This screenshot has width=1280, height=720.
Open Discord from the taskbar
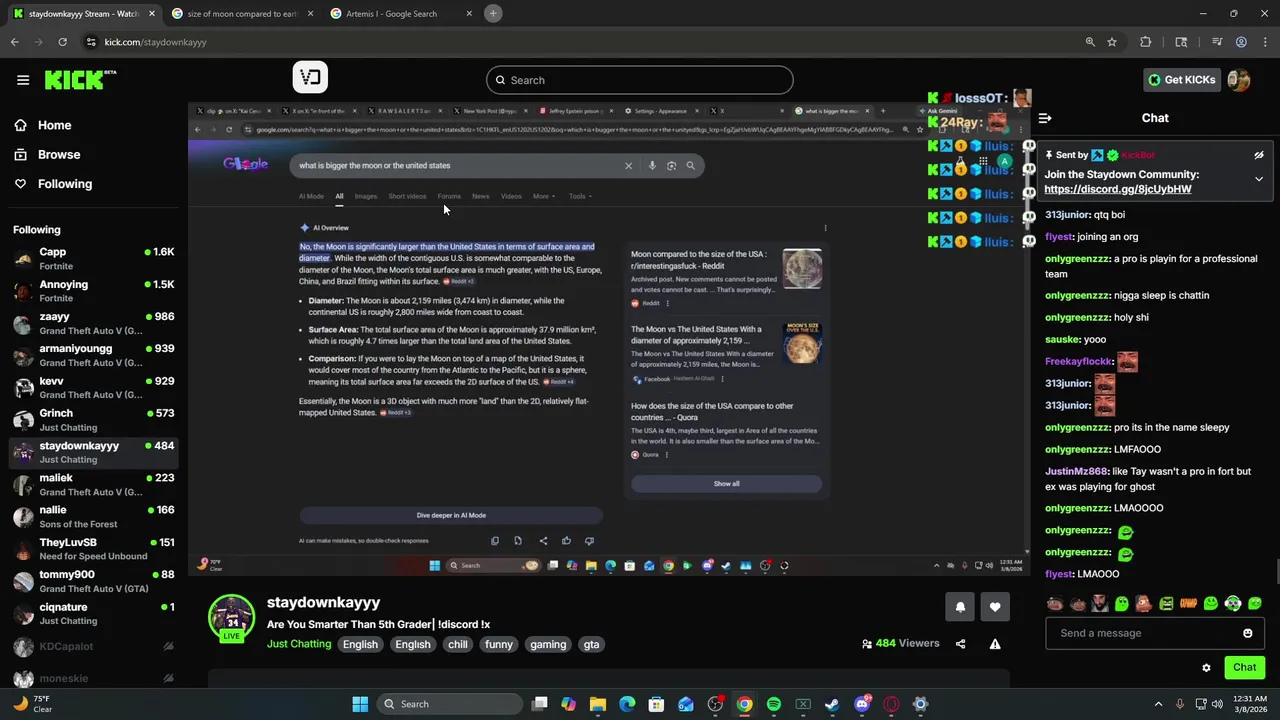click(x=862, y=704)
